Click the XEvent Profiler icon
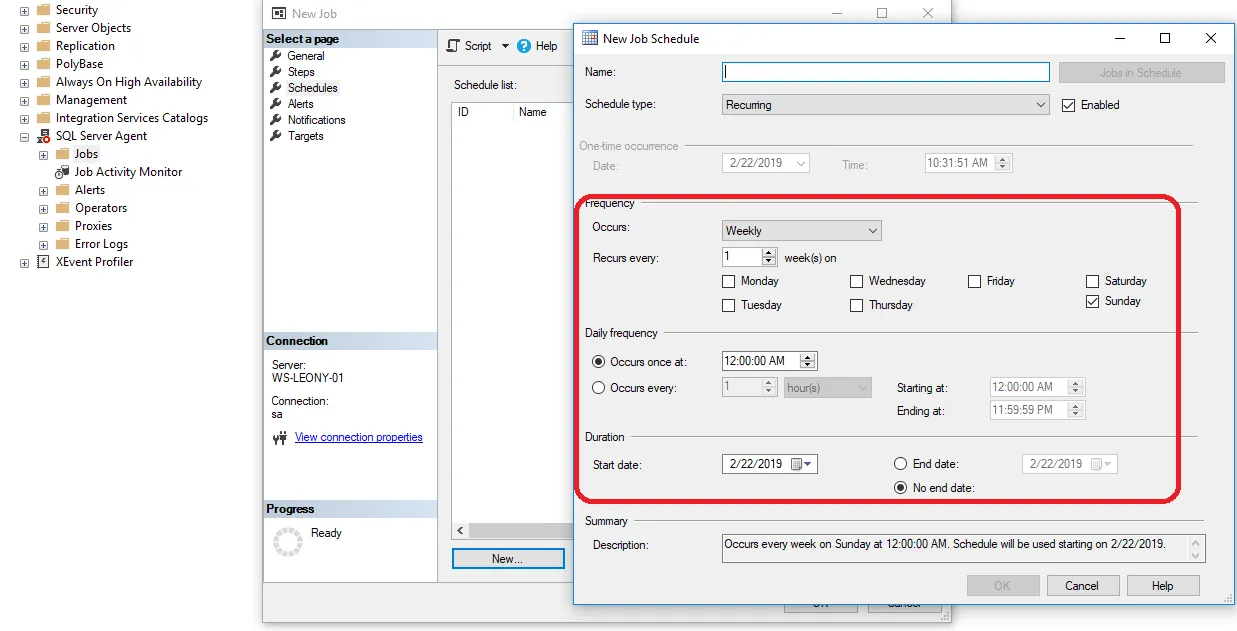1237x631 pixels. pyautogui.click(x=43, y=262)
